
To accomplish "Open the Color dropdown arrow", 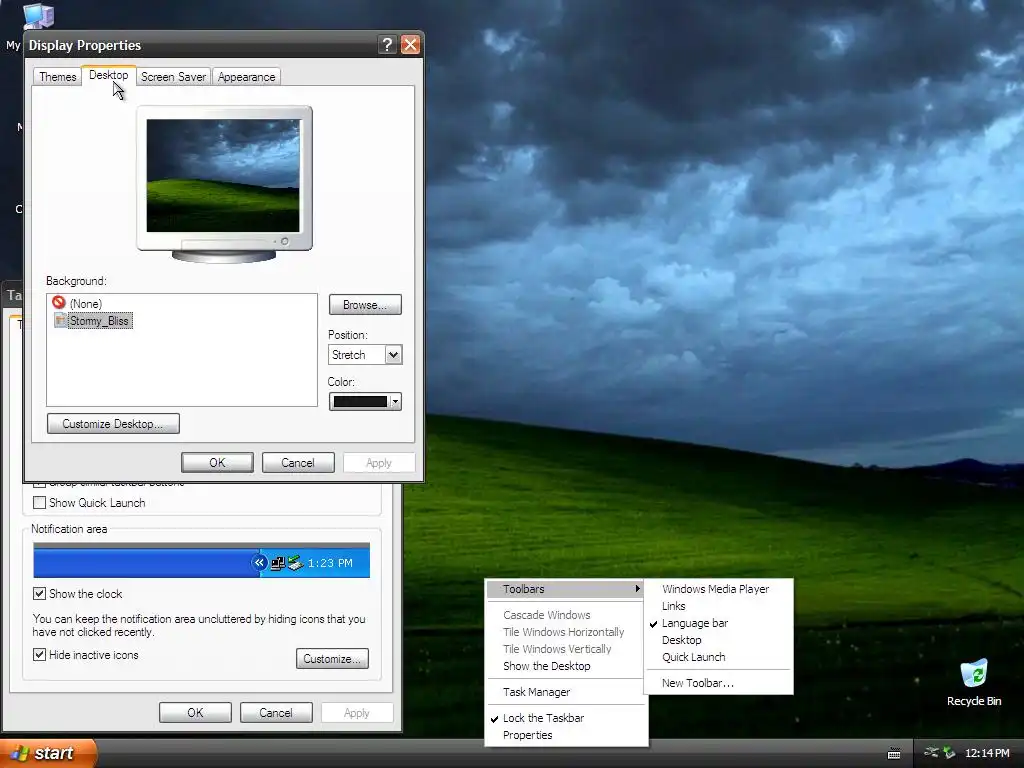I will (x=395, y=402).
